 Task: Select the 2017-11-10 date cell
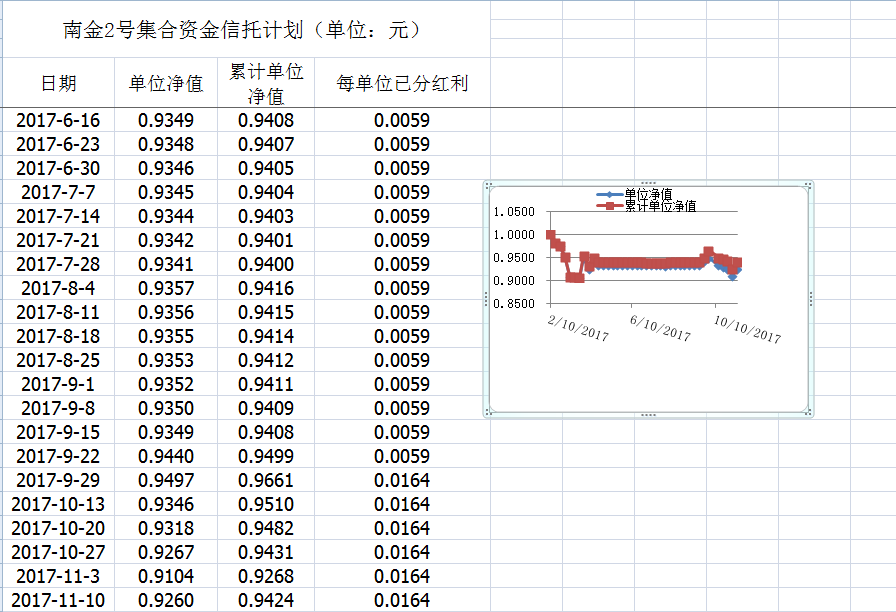pyautogui.click(x=58, y=600)
